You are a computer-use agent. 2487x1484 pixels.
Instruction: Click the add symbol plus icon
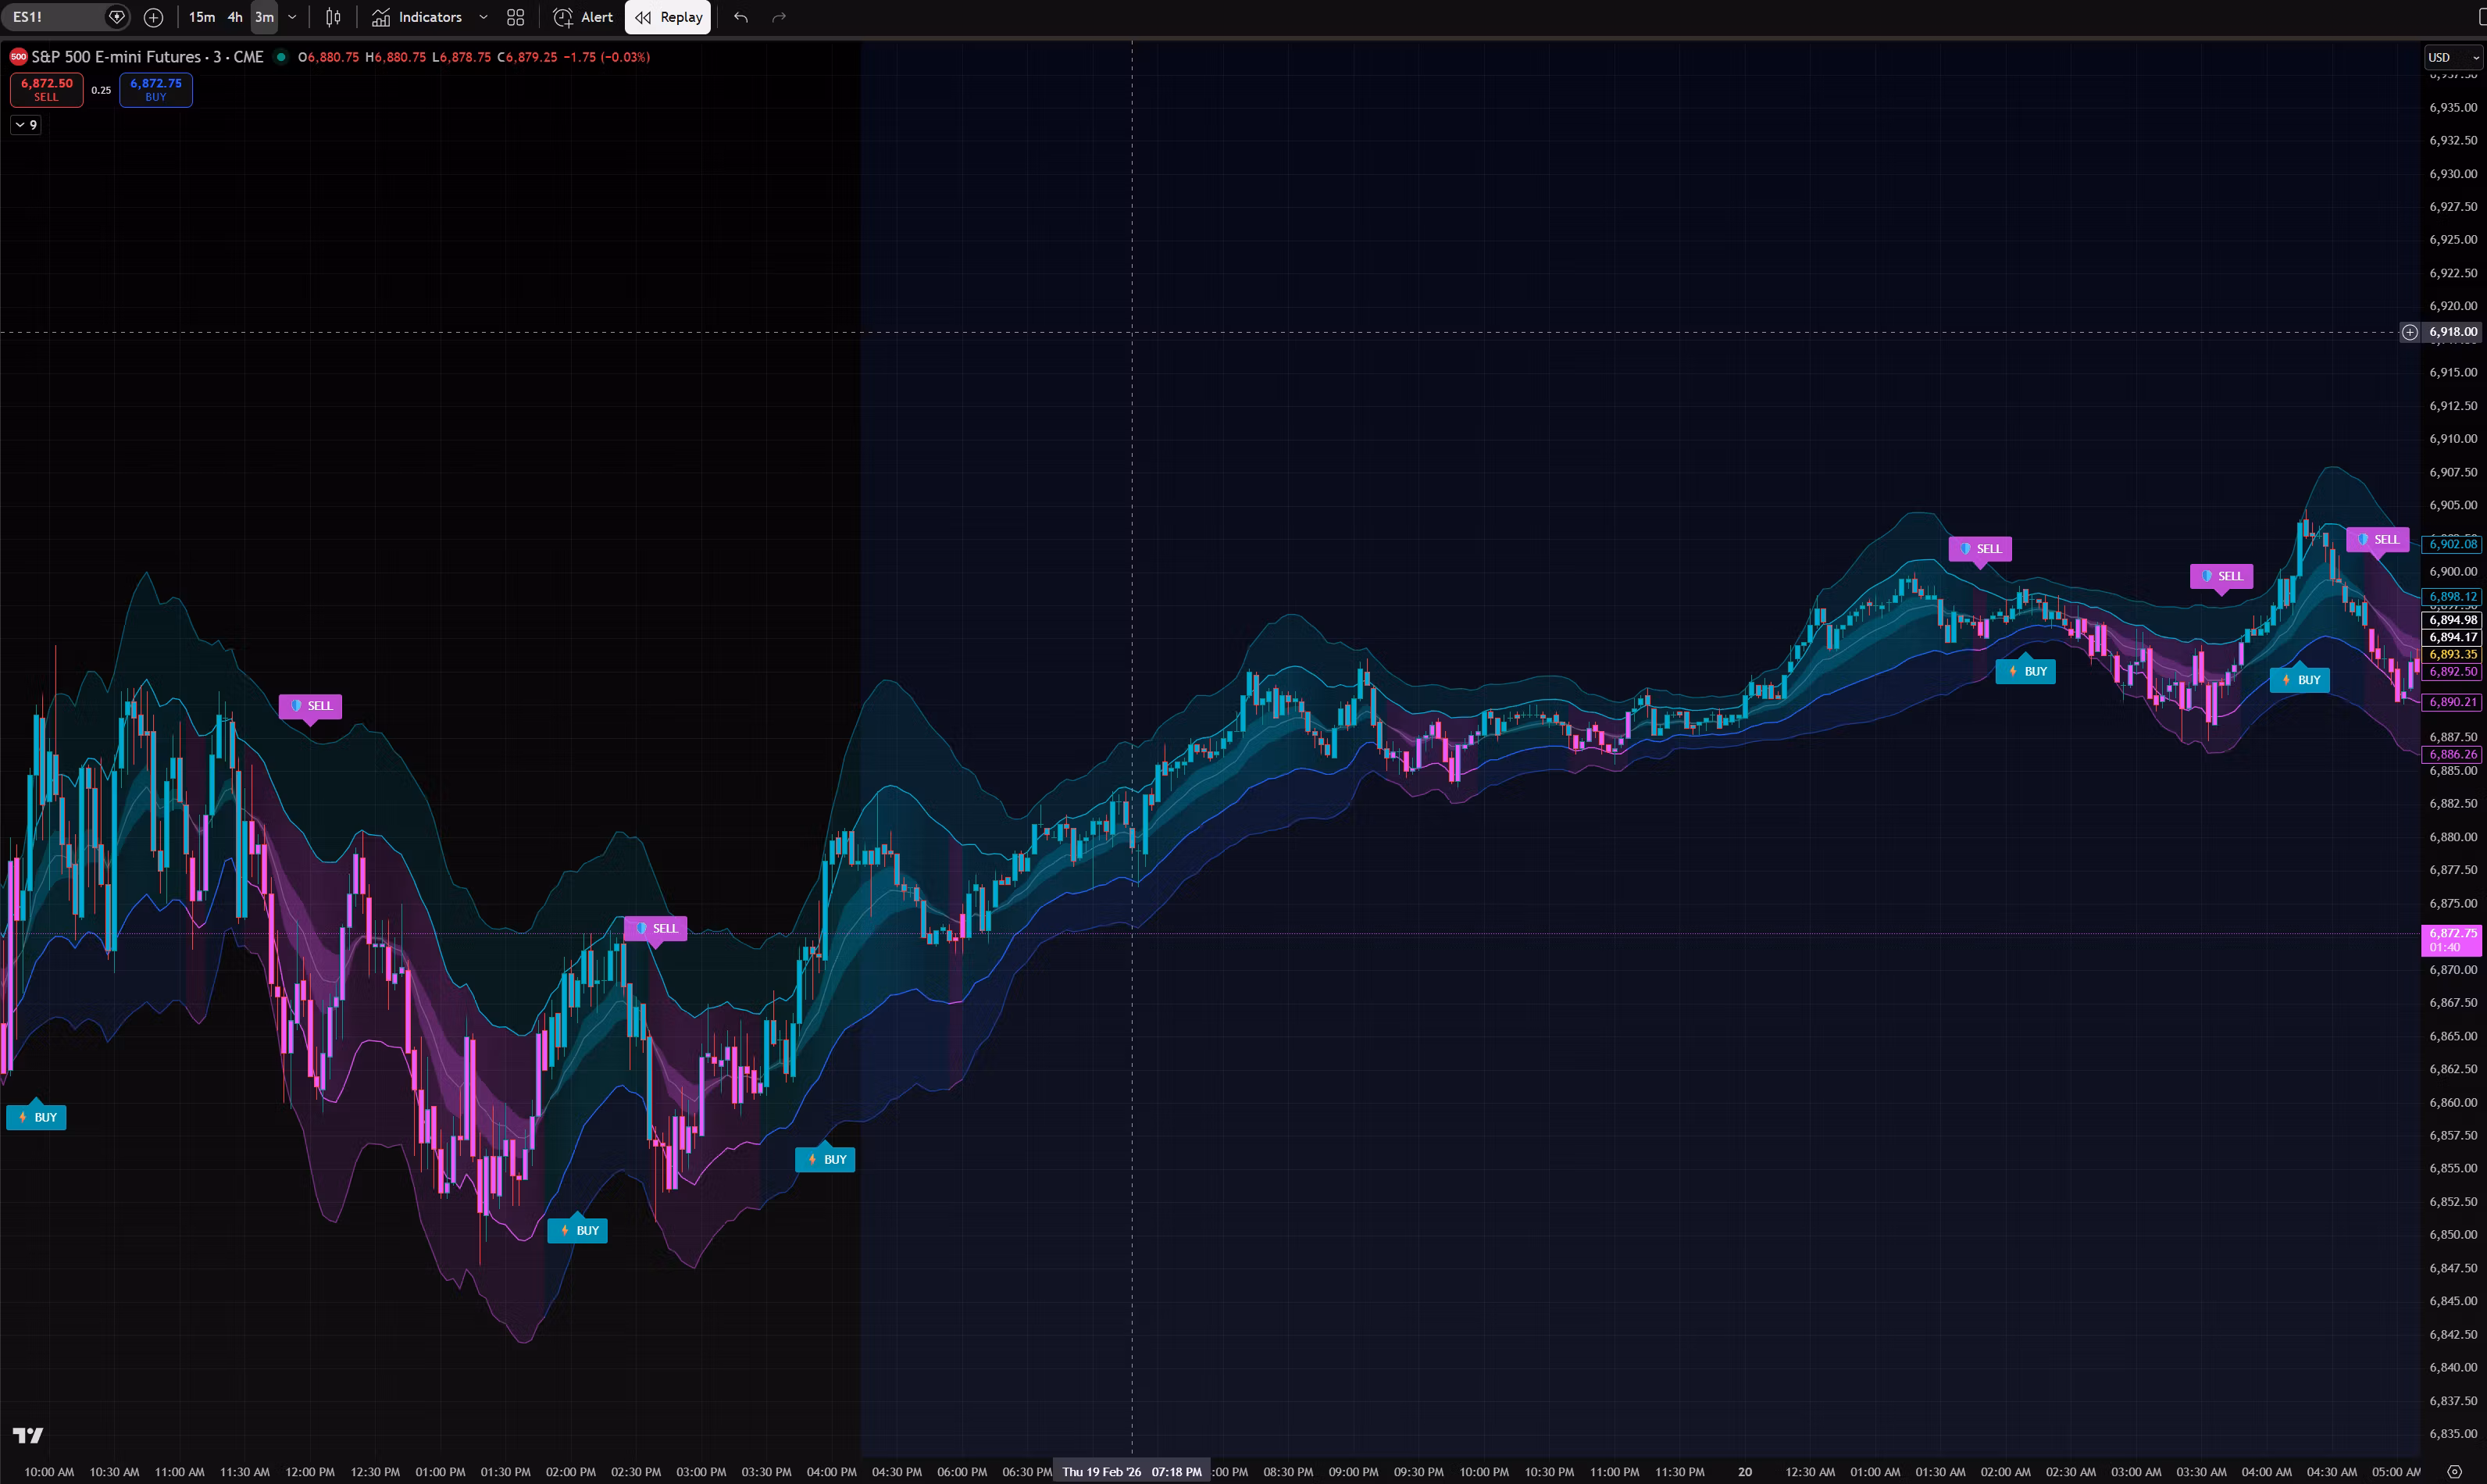tap(153, 17)
